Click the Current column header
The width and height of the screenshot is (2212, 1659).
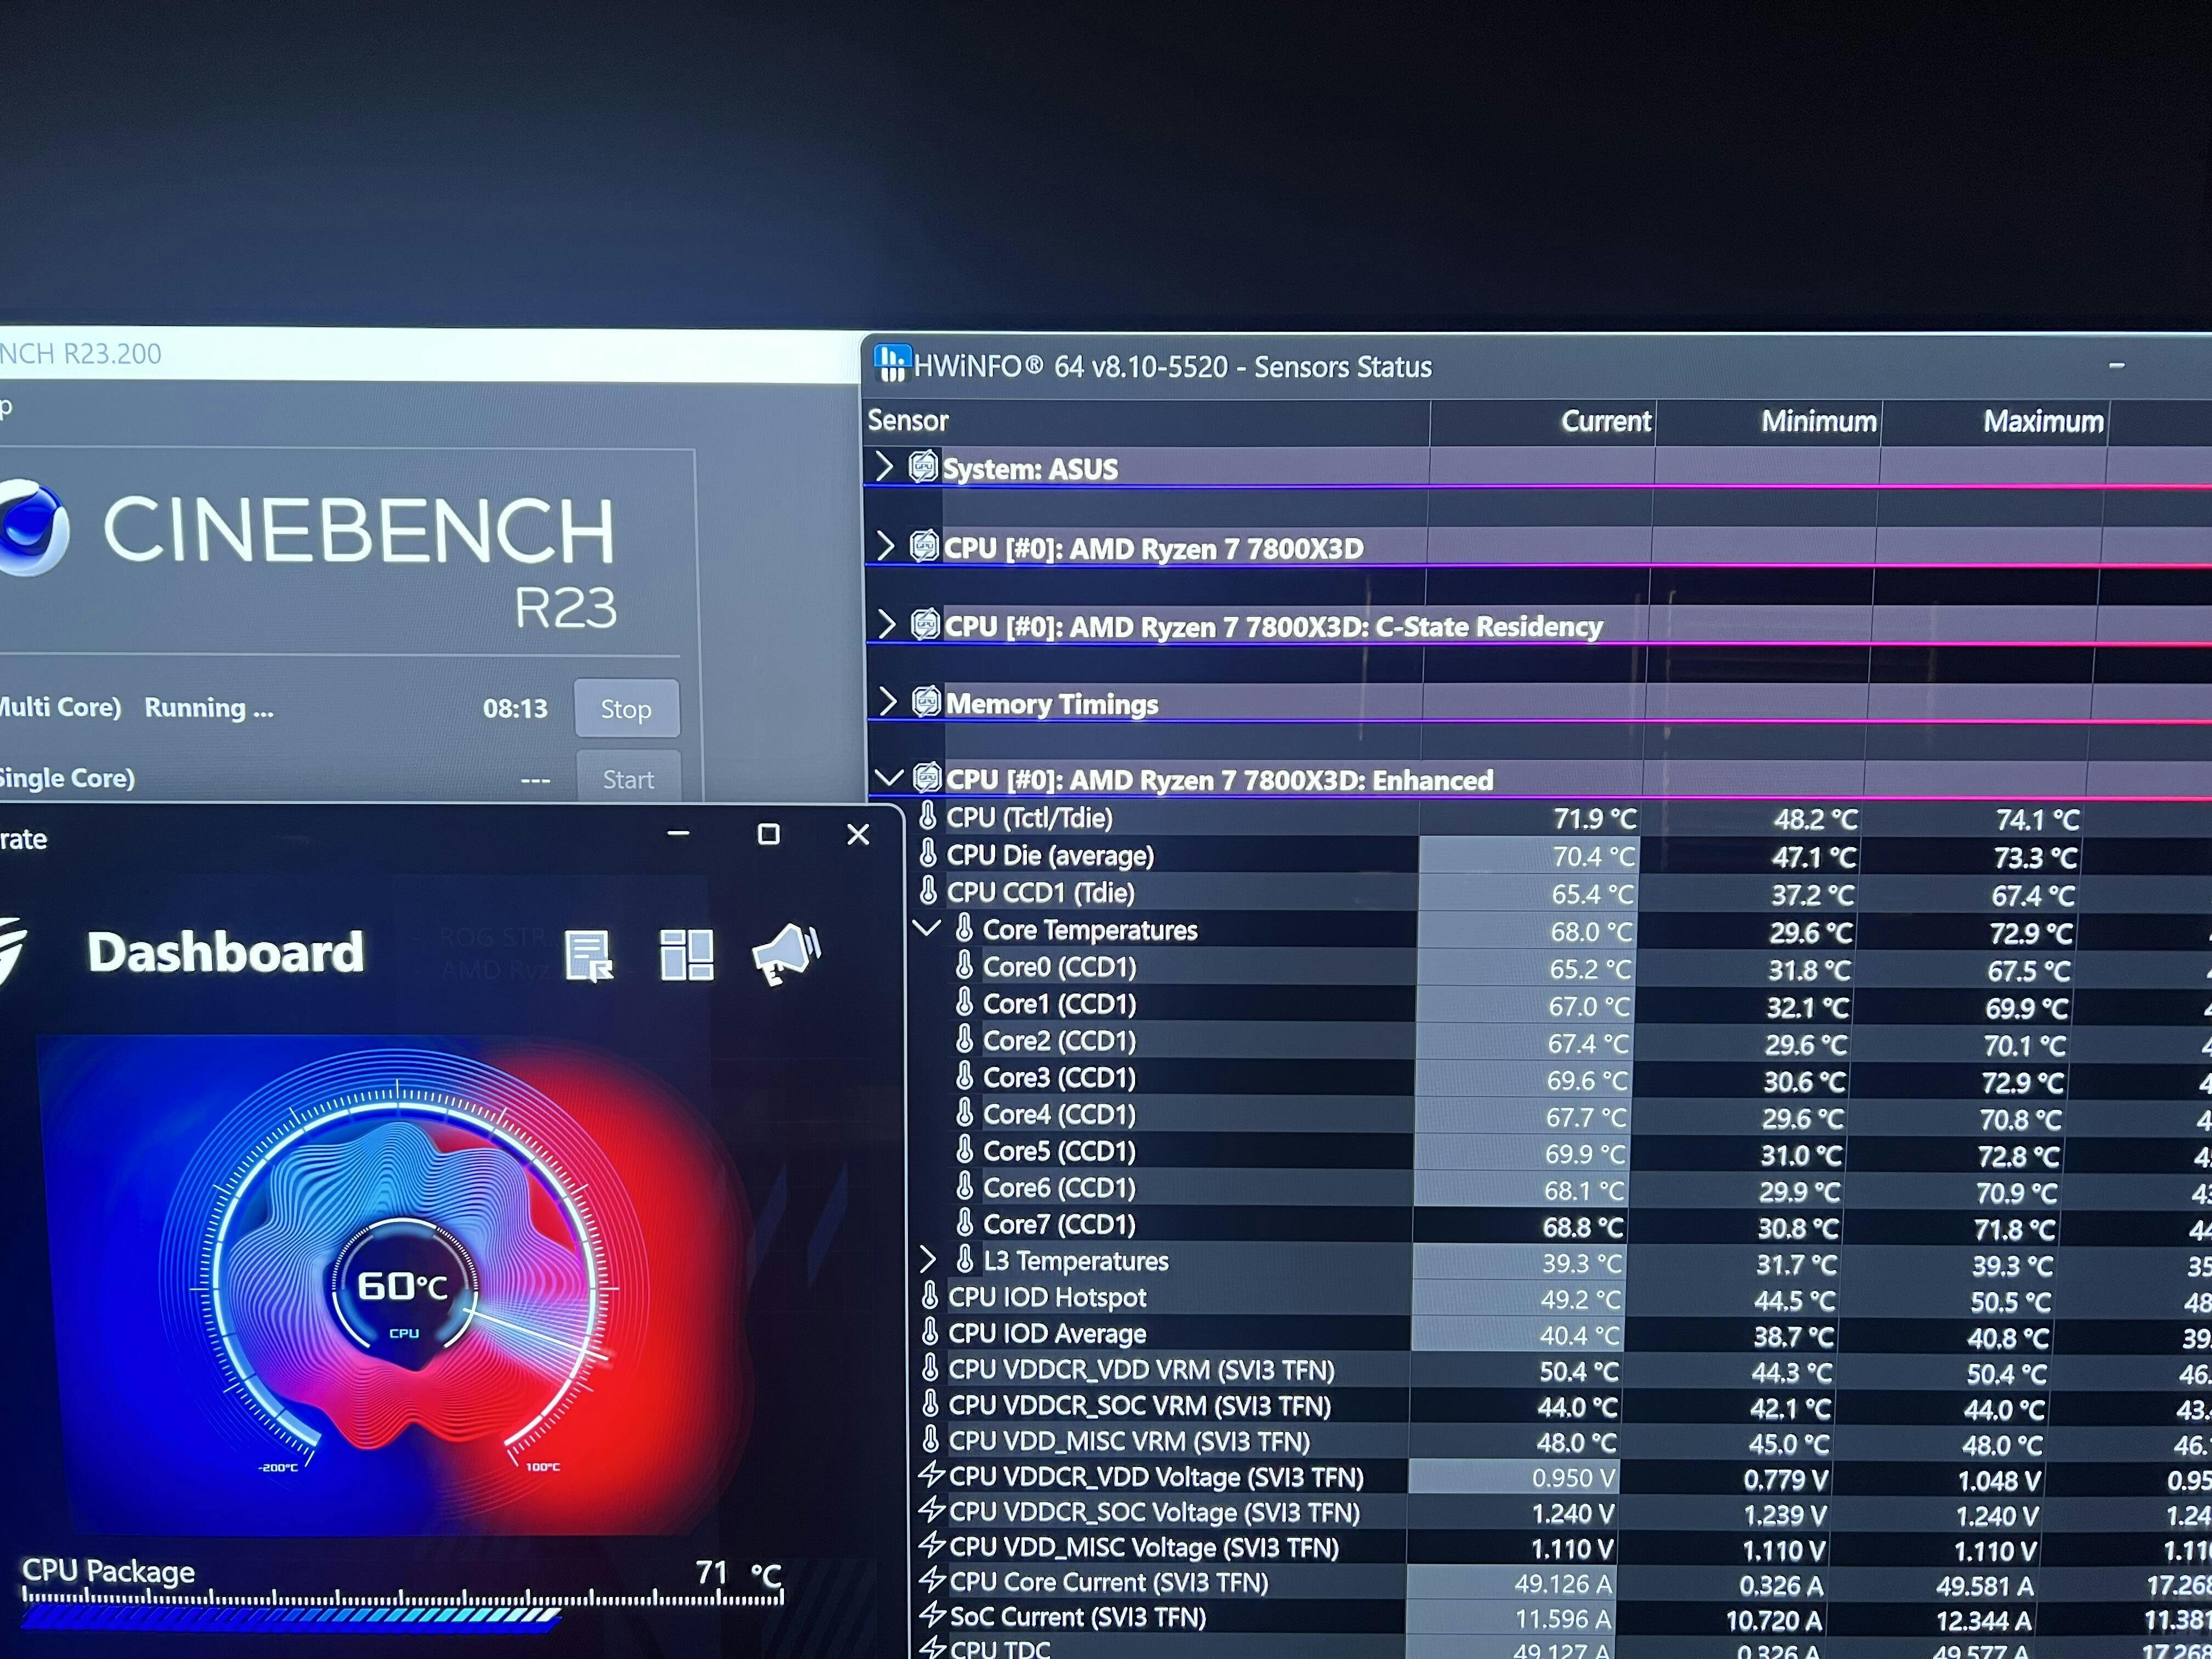1605,421
